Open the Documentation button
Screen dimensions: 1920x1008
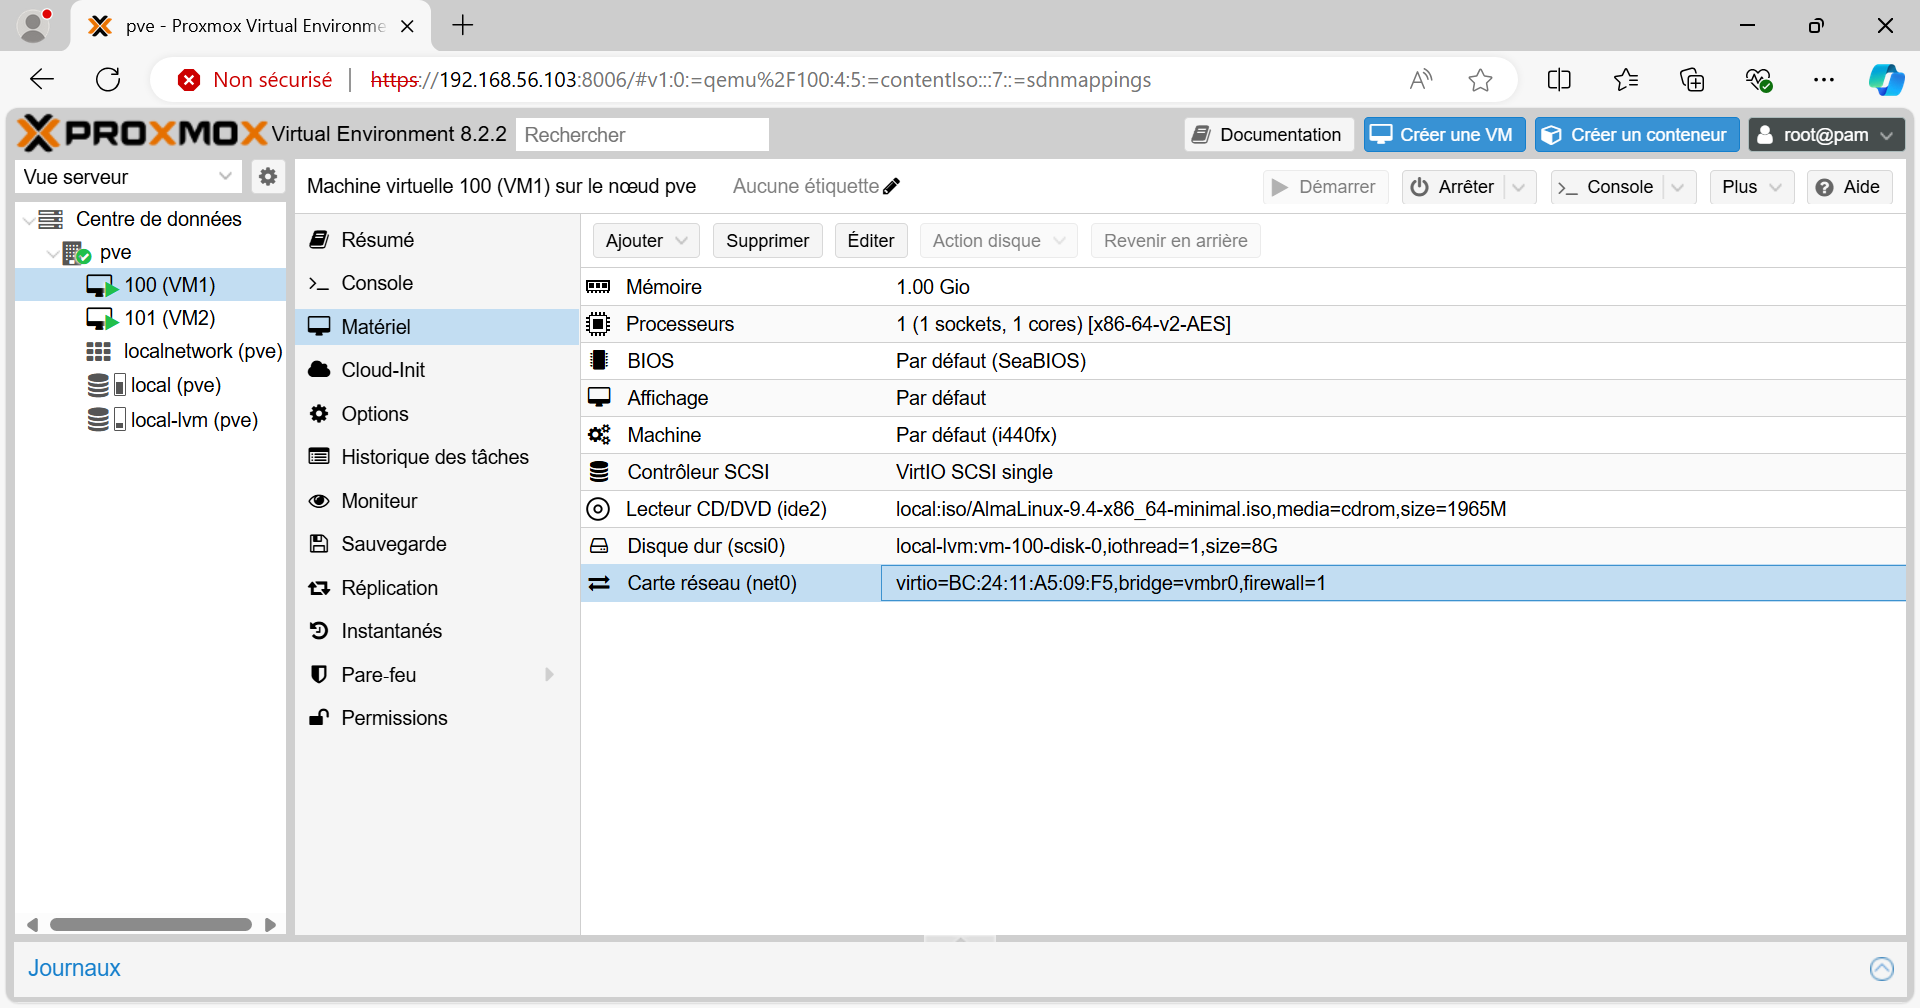pyautogui.click(x=1269, y=135)
